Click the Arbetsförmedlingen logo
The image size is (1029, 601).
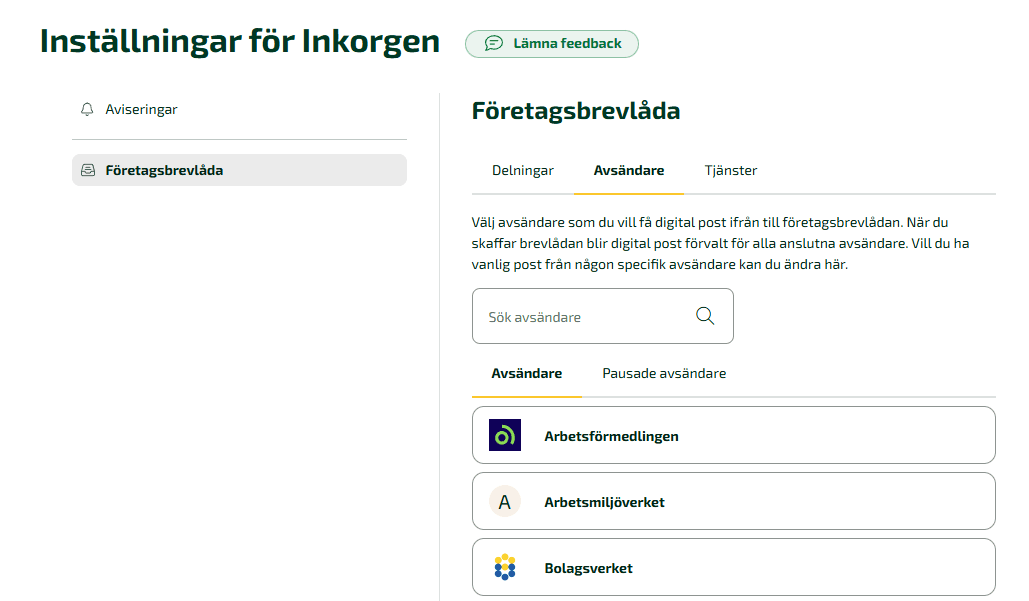coord(505,435)
